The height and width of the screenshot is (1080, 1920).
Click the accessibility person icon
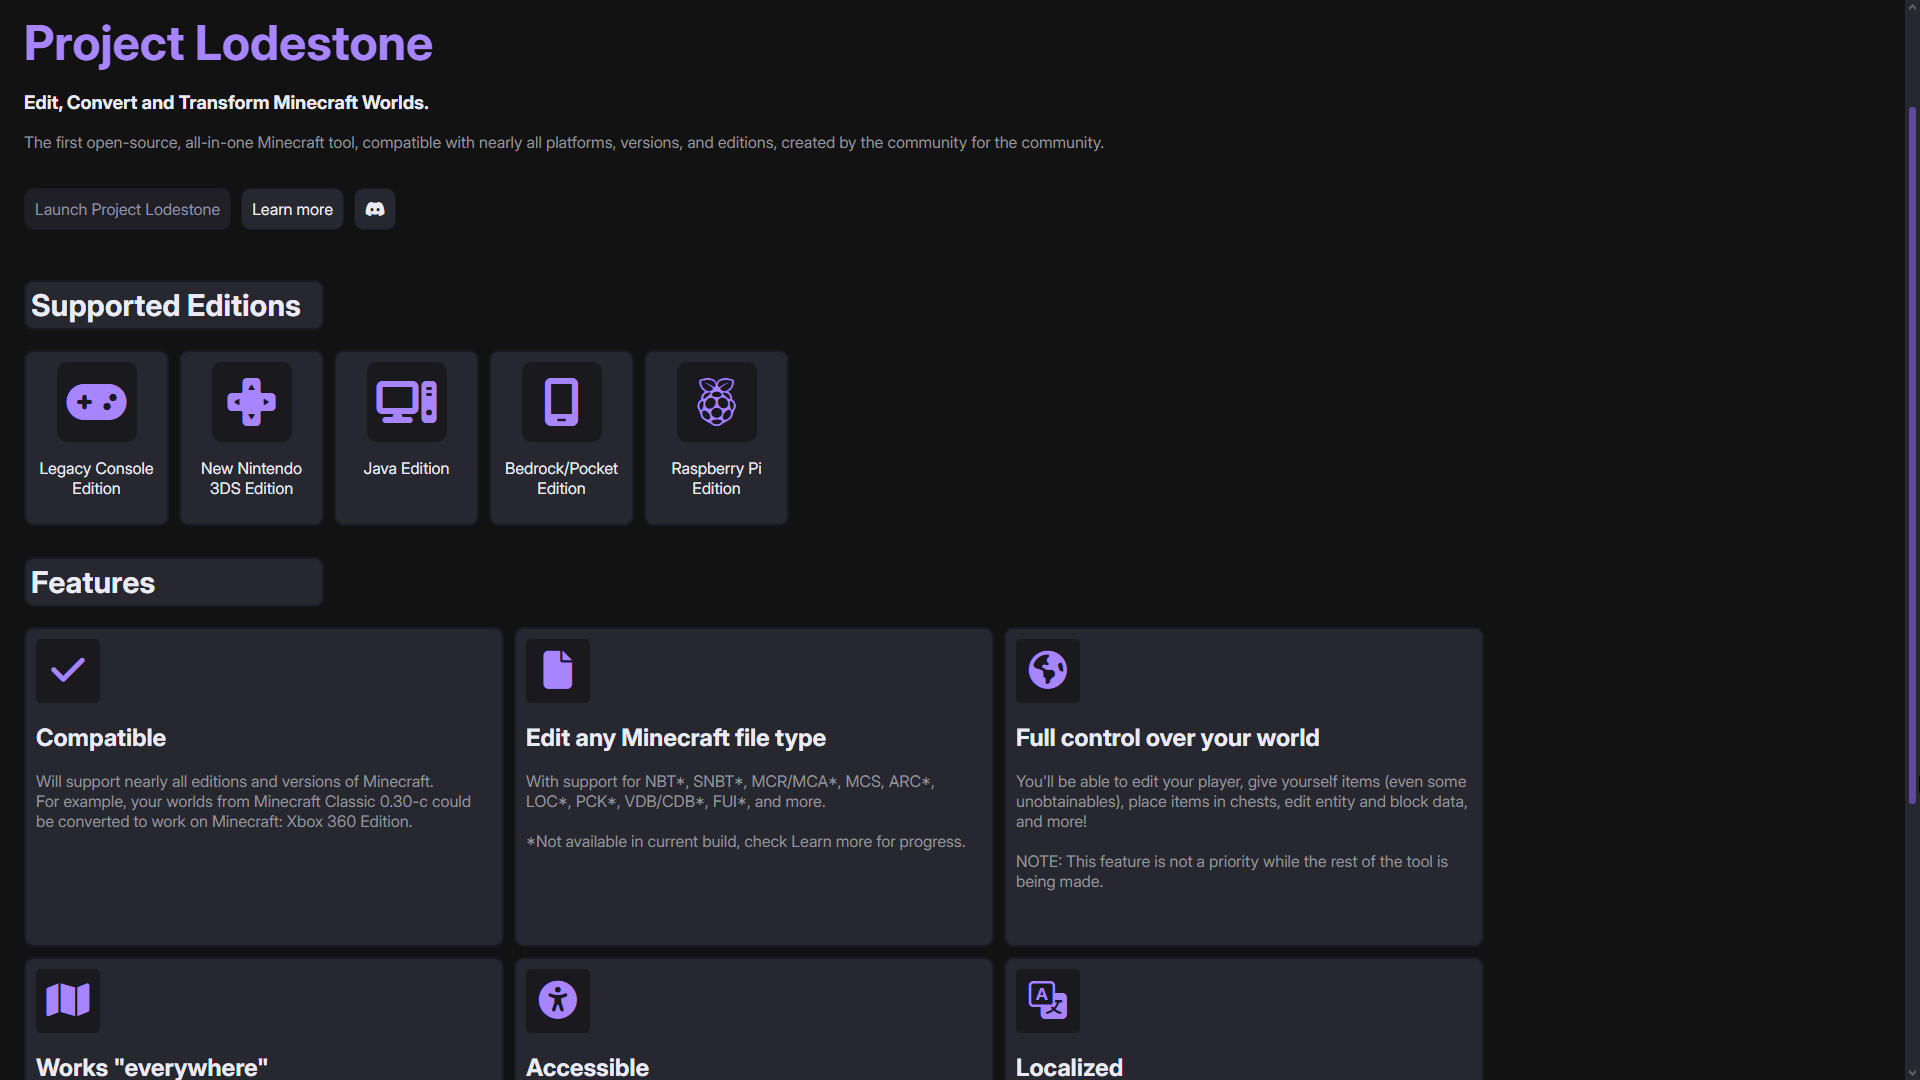[x=558, y=1000]
